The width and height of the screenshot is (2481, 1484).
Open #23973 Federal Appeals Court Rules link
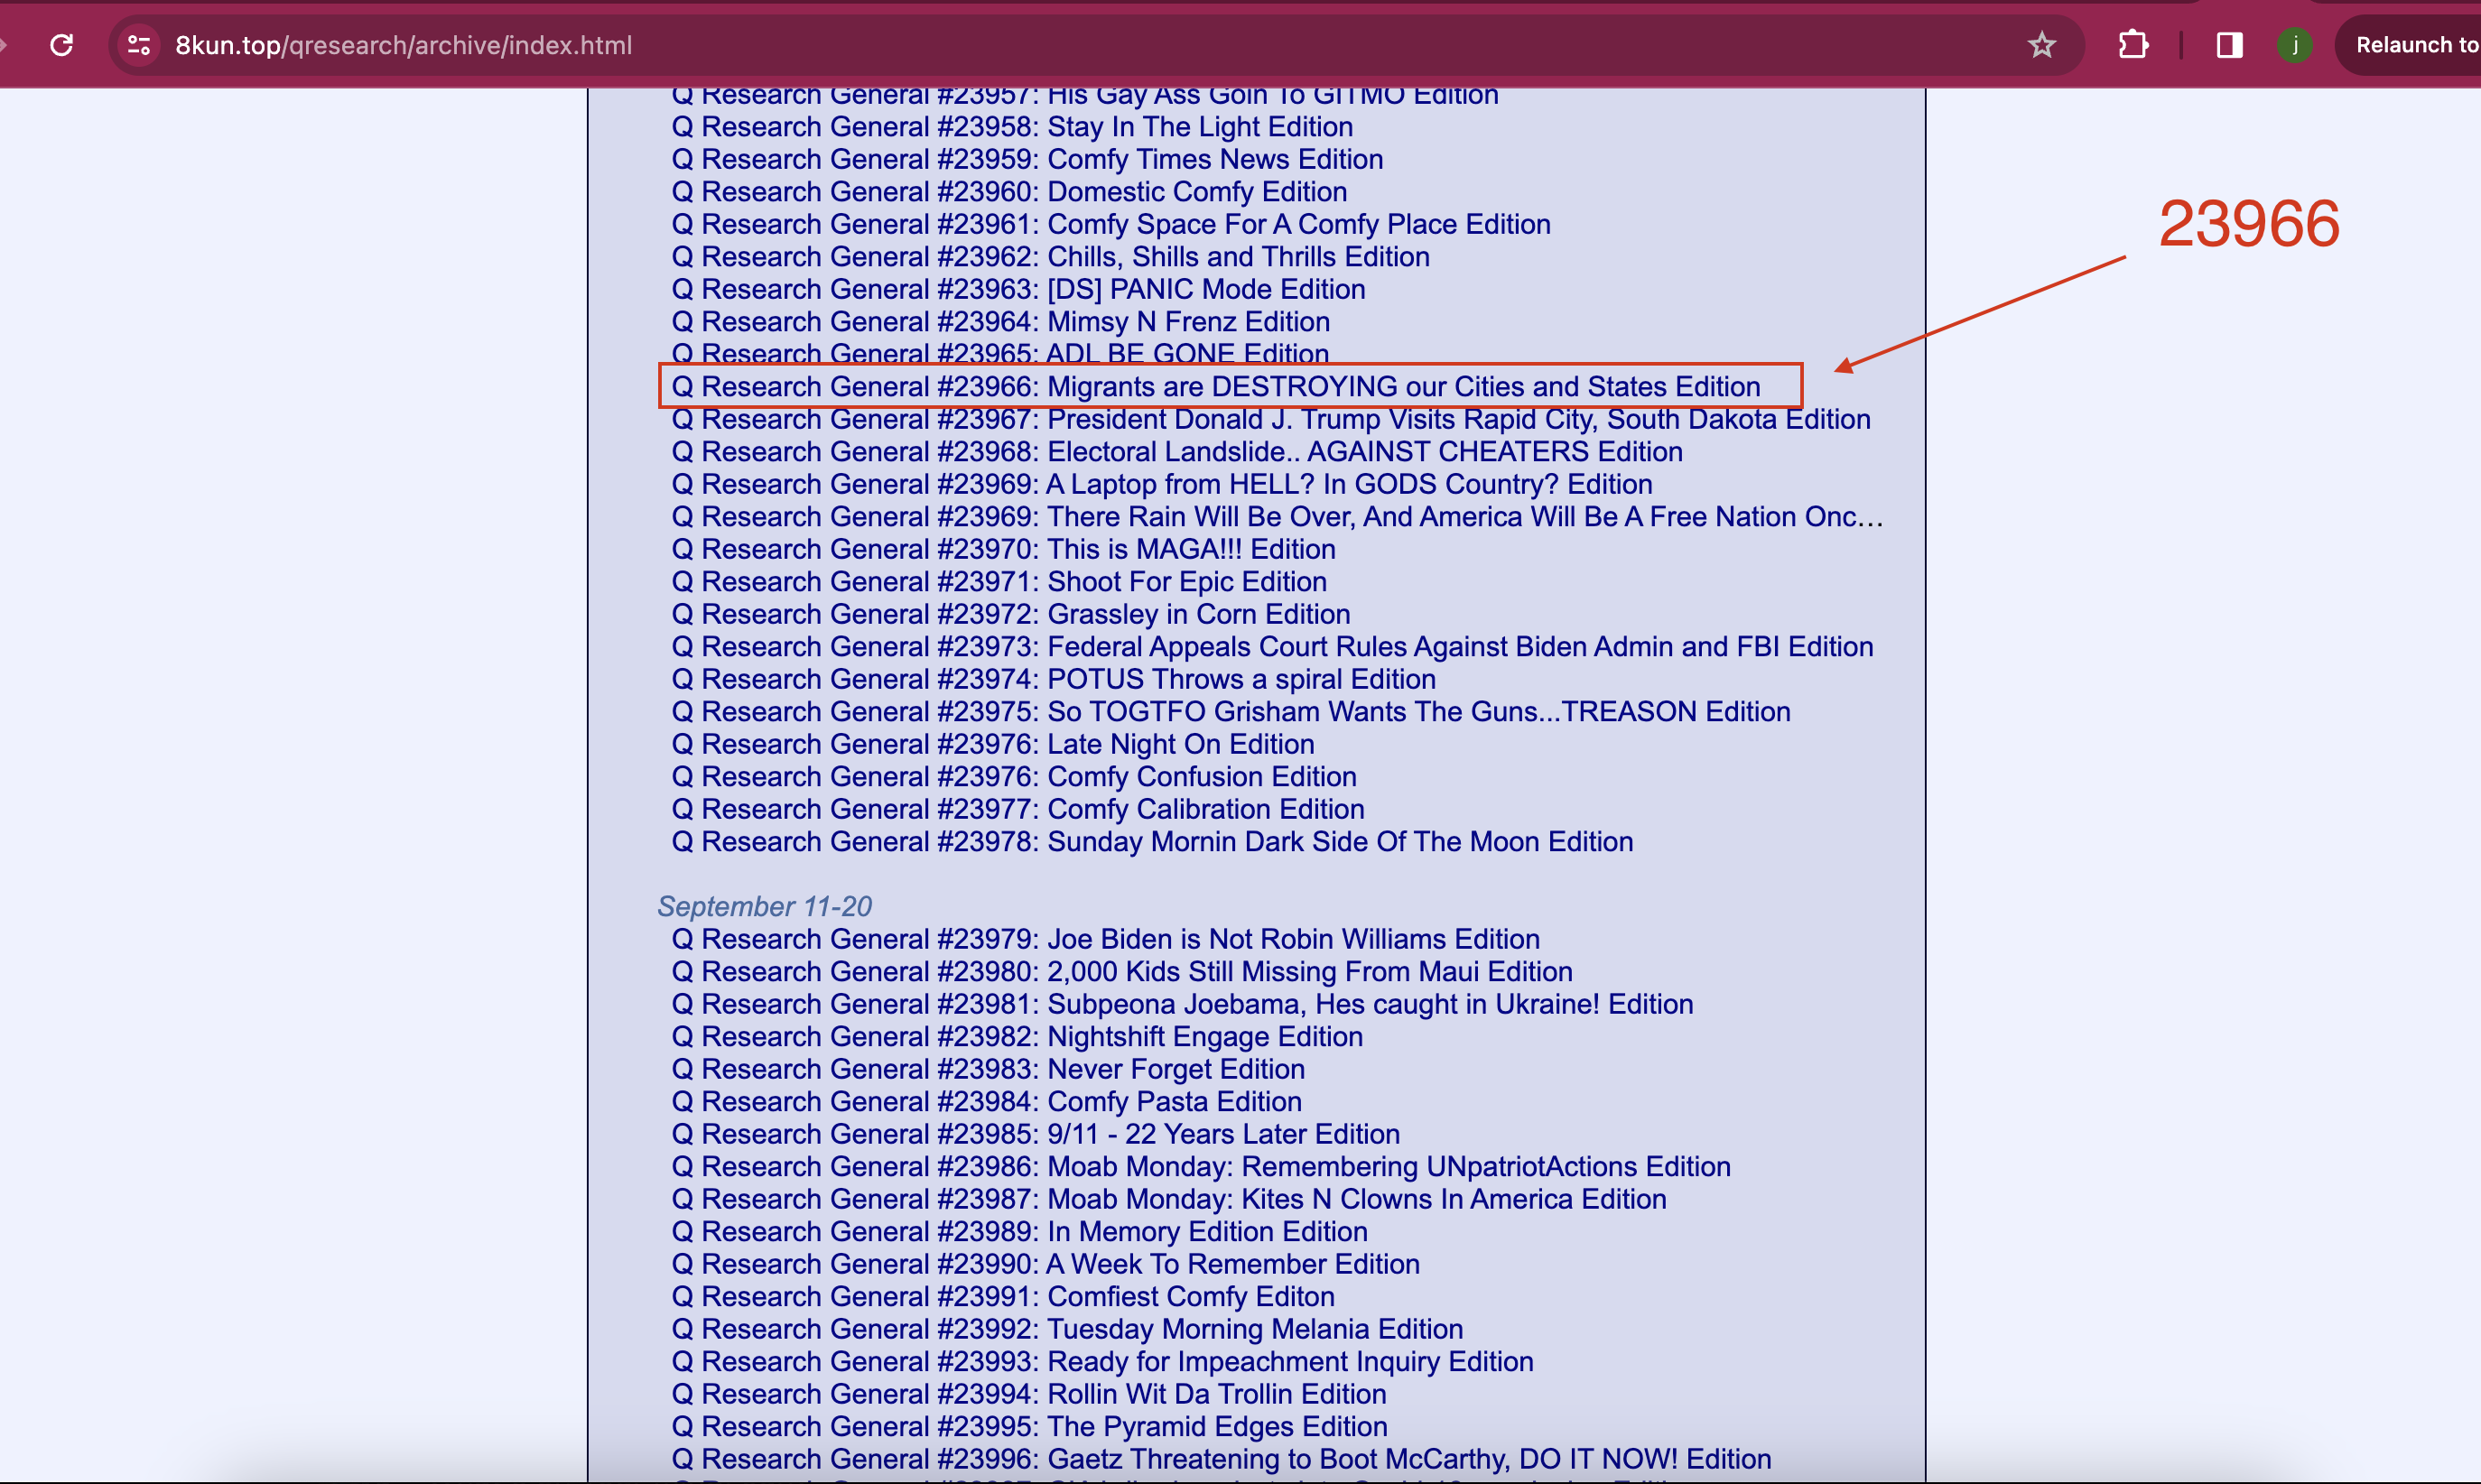tap(1272, 647)
